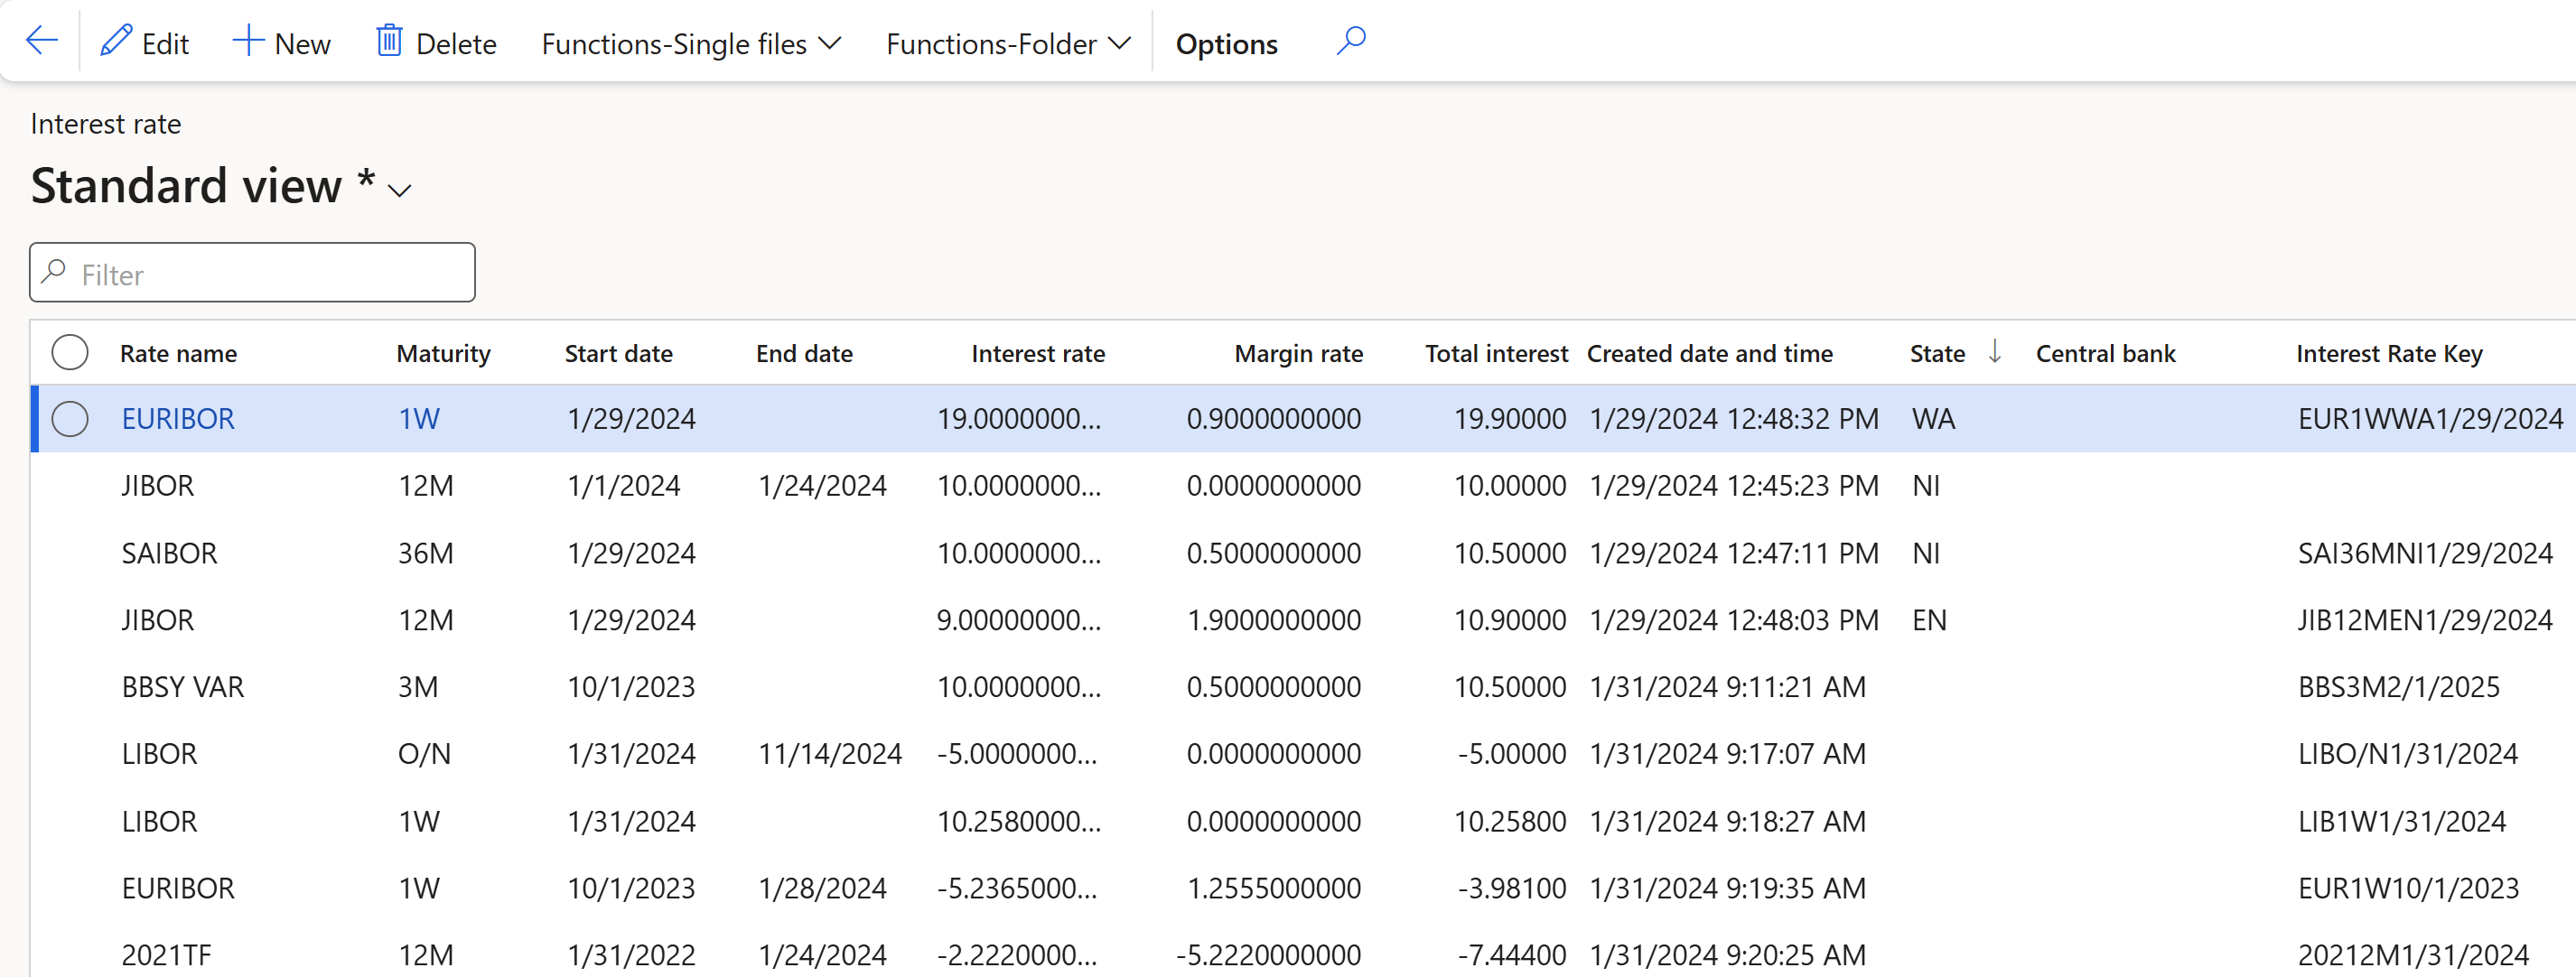Sort by the Rate name column header

click(x=178, y=354)
